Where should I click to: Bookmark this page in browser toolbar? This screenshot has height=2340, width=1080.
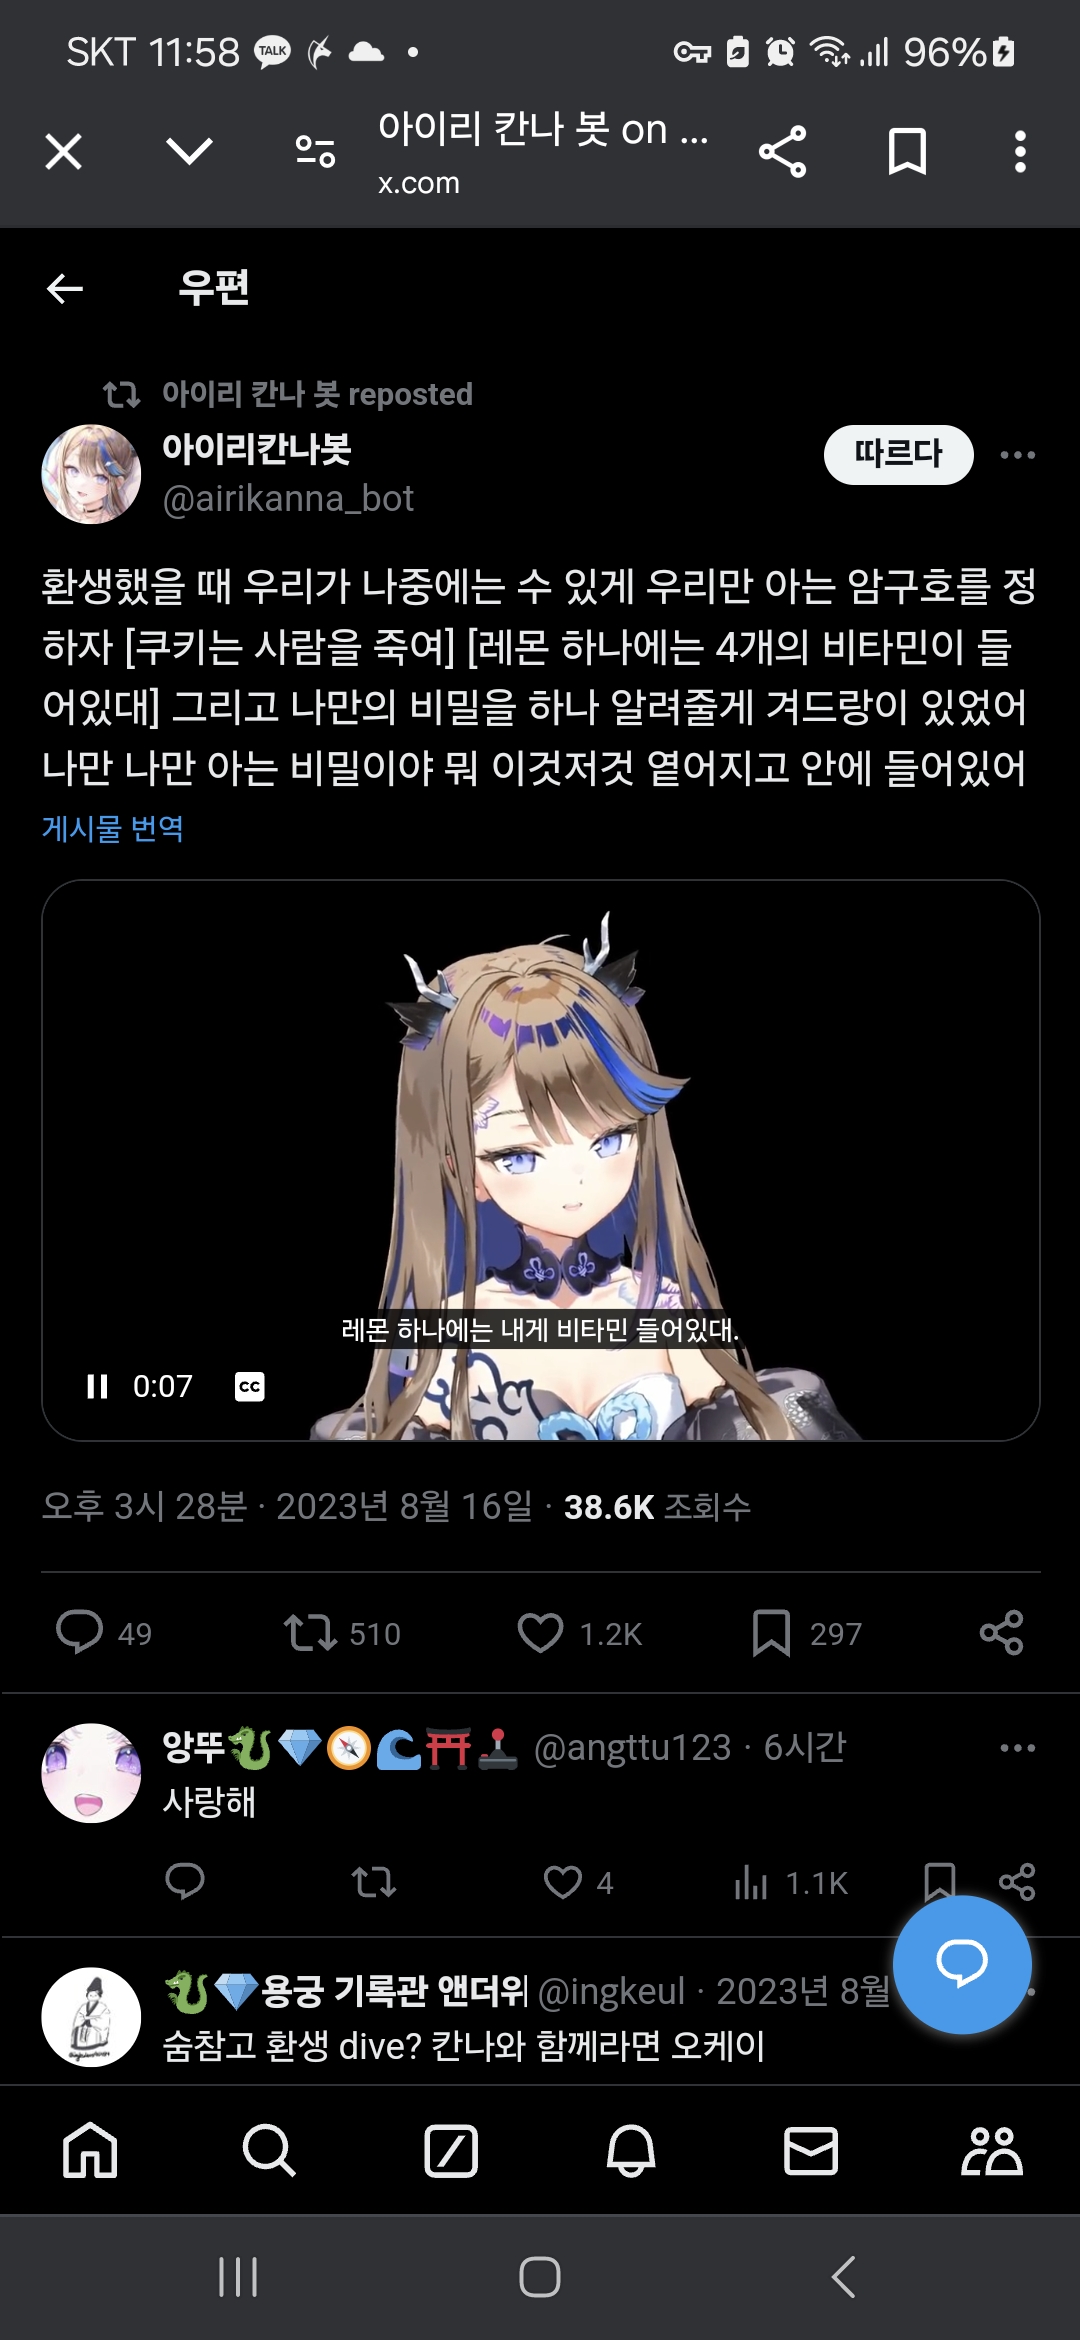point(907,152)
